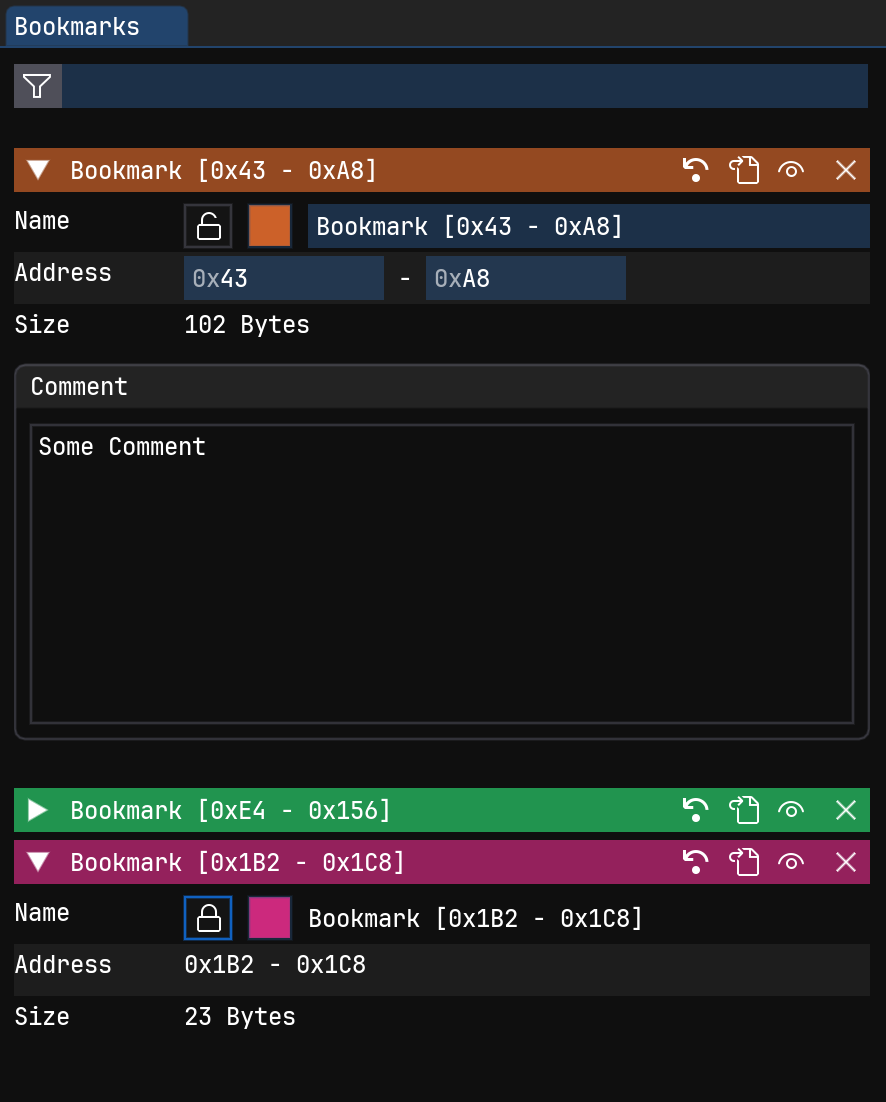Unlock the 0x1B2 - 0x1C8 bookmark
Viewport: 886px width, 1102px height.
click(x=208, y=918)
